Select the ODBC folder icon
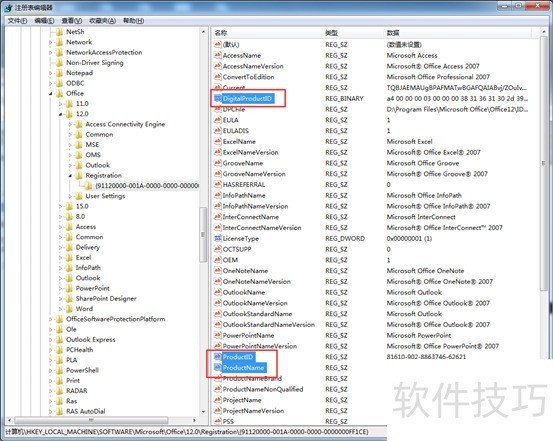 pyautogui.click(x=59, y=83)
